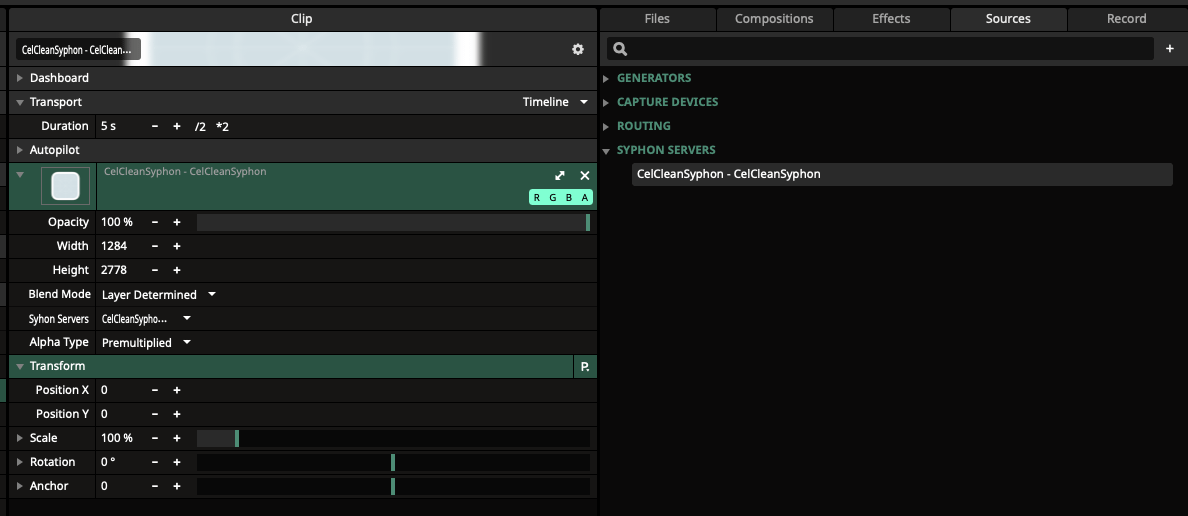
Task: Click the CelCleanSyphon source thumbnail preview
Action: click(65, 187)
